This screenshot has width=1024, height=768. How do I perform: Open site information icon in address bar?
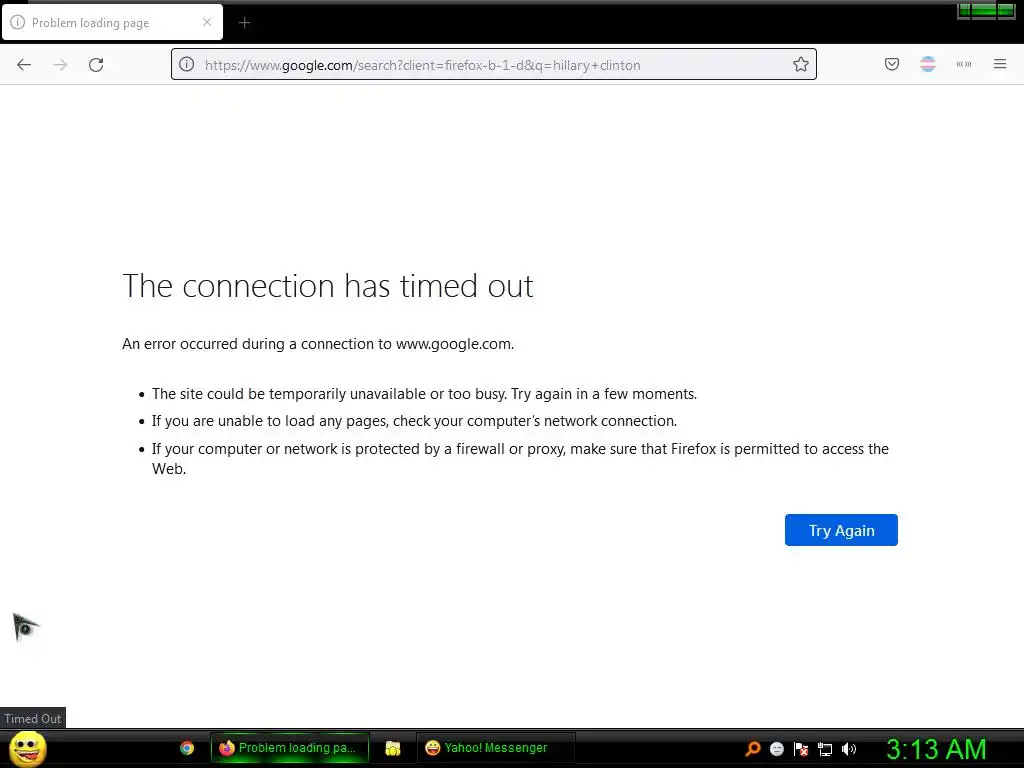coord(187,65)
